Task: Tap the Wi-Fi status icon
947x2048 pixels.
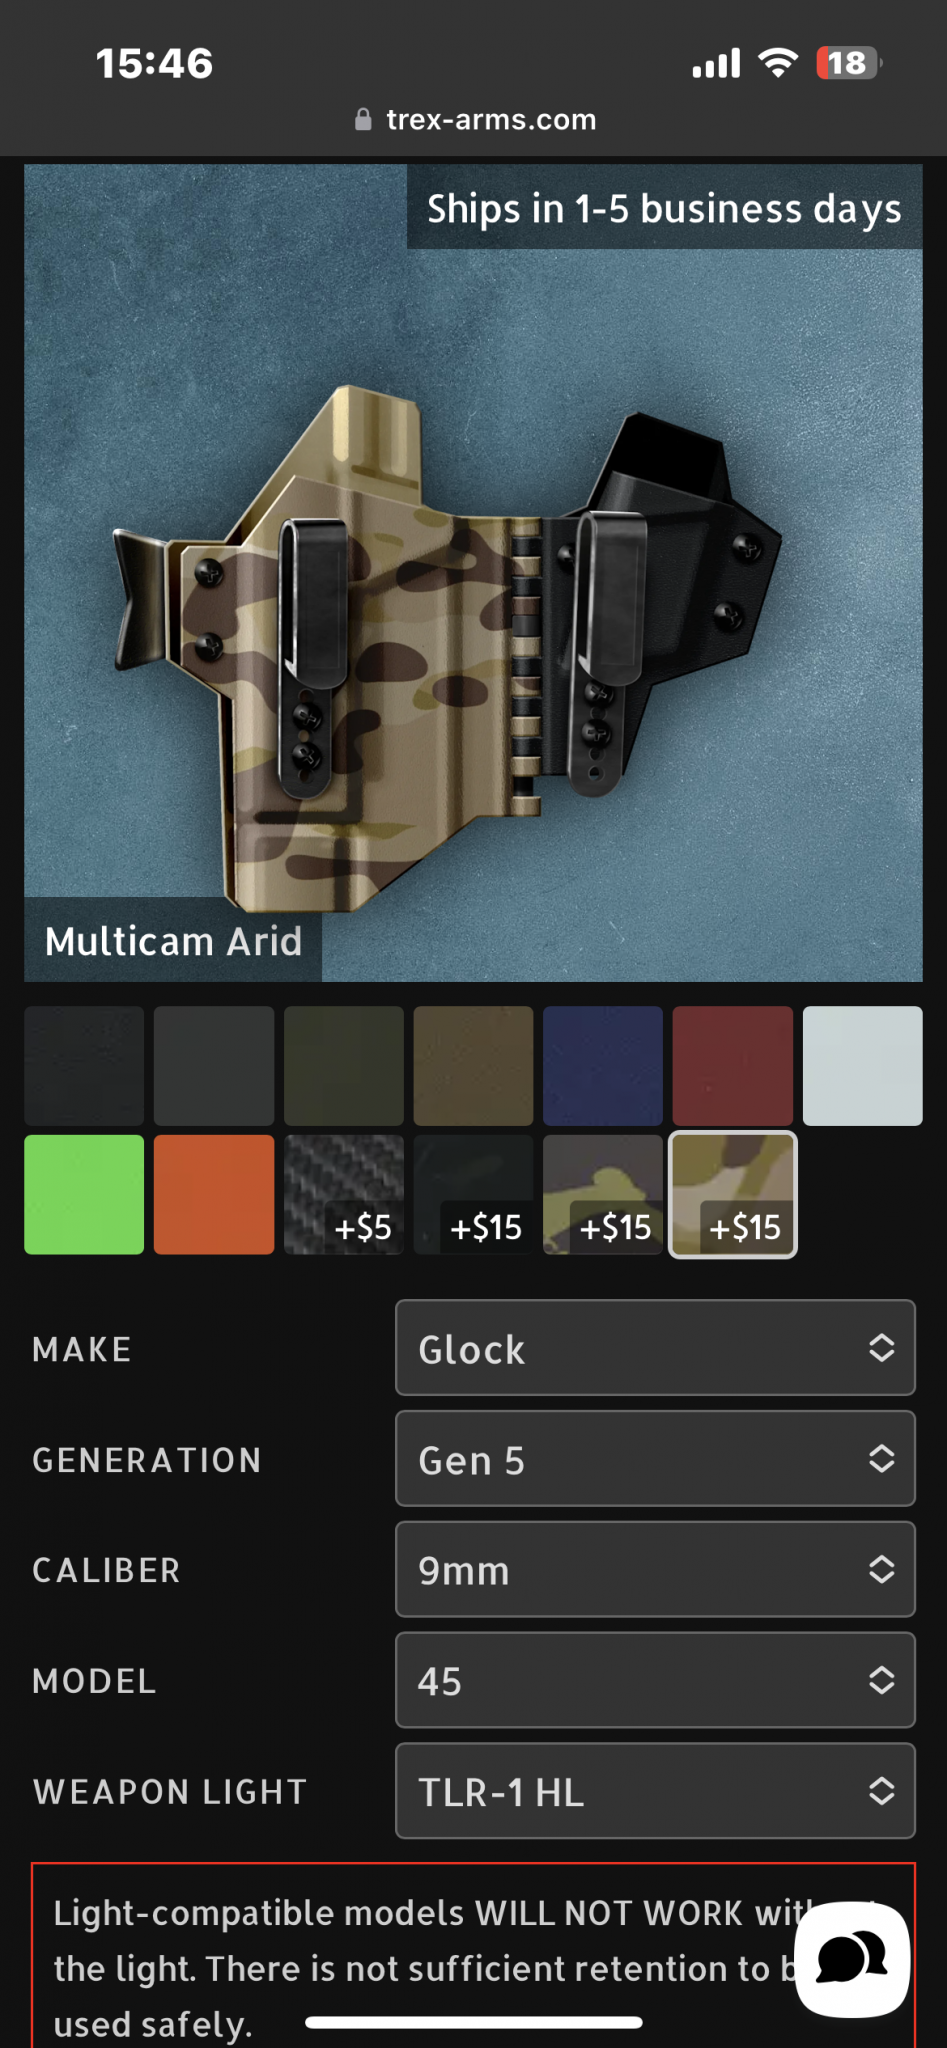Action: 778,62
